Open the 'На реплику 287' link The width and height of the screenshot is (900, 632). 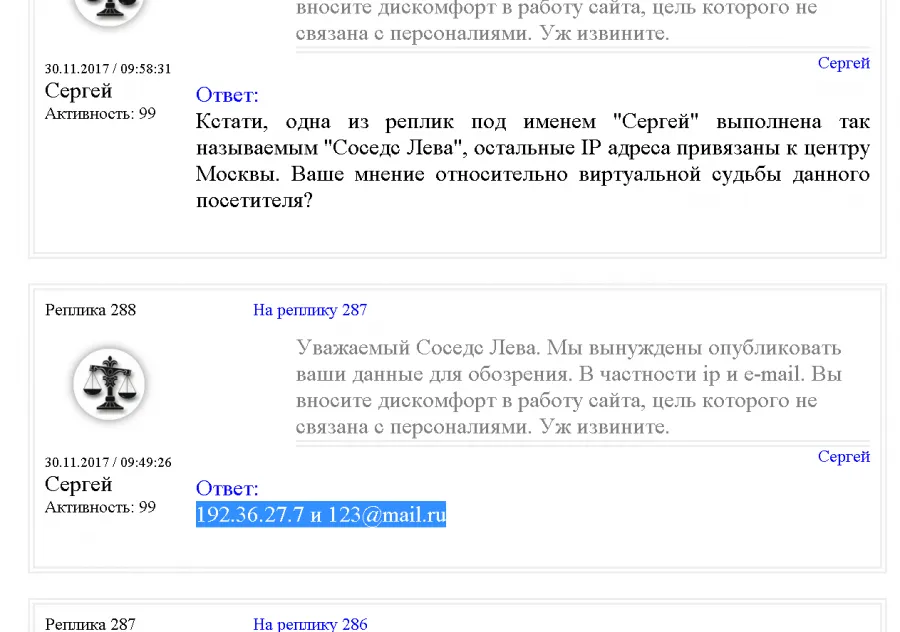(310, 310)
